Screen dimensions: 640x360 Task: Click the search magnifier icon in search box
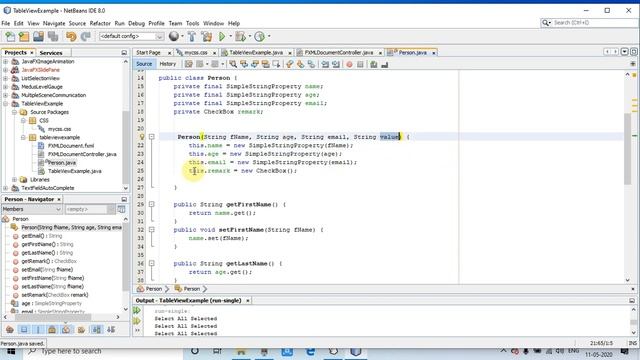click(546, 23)
